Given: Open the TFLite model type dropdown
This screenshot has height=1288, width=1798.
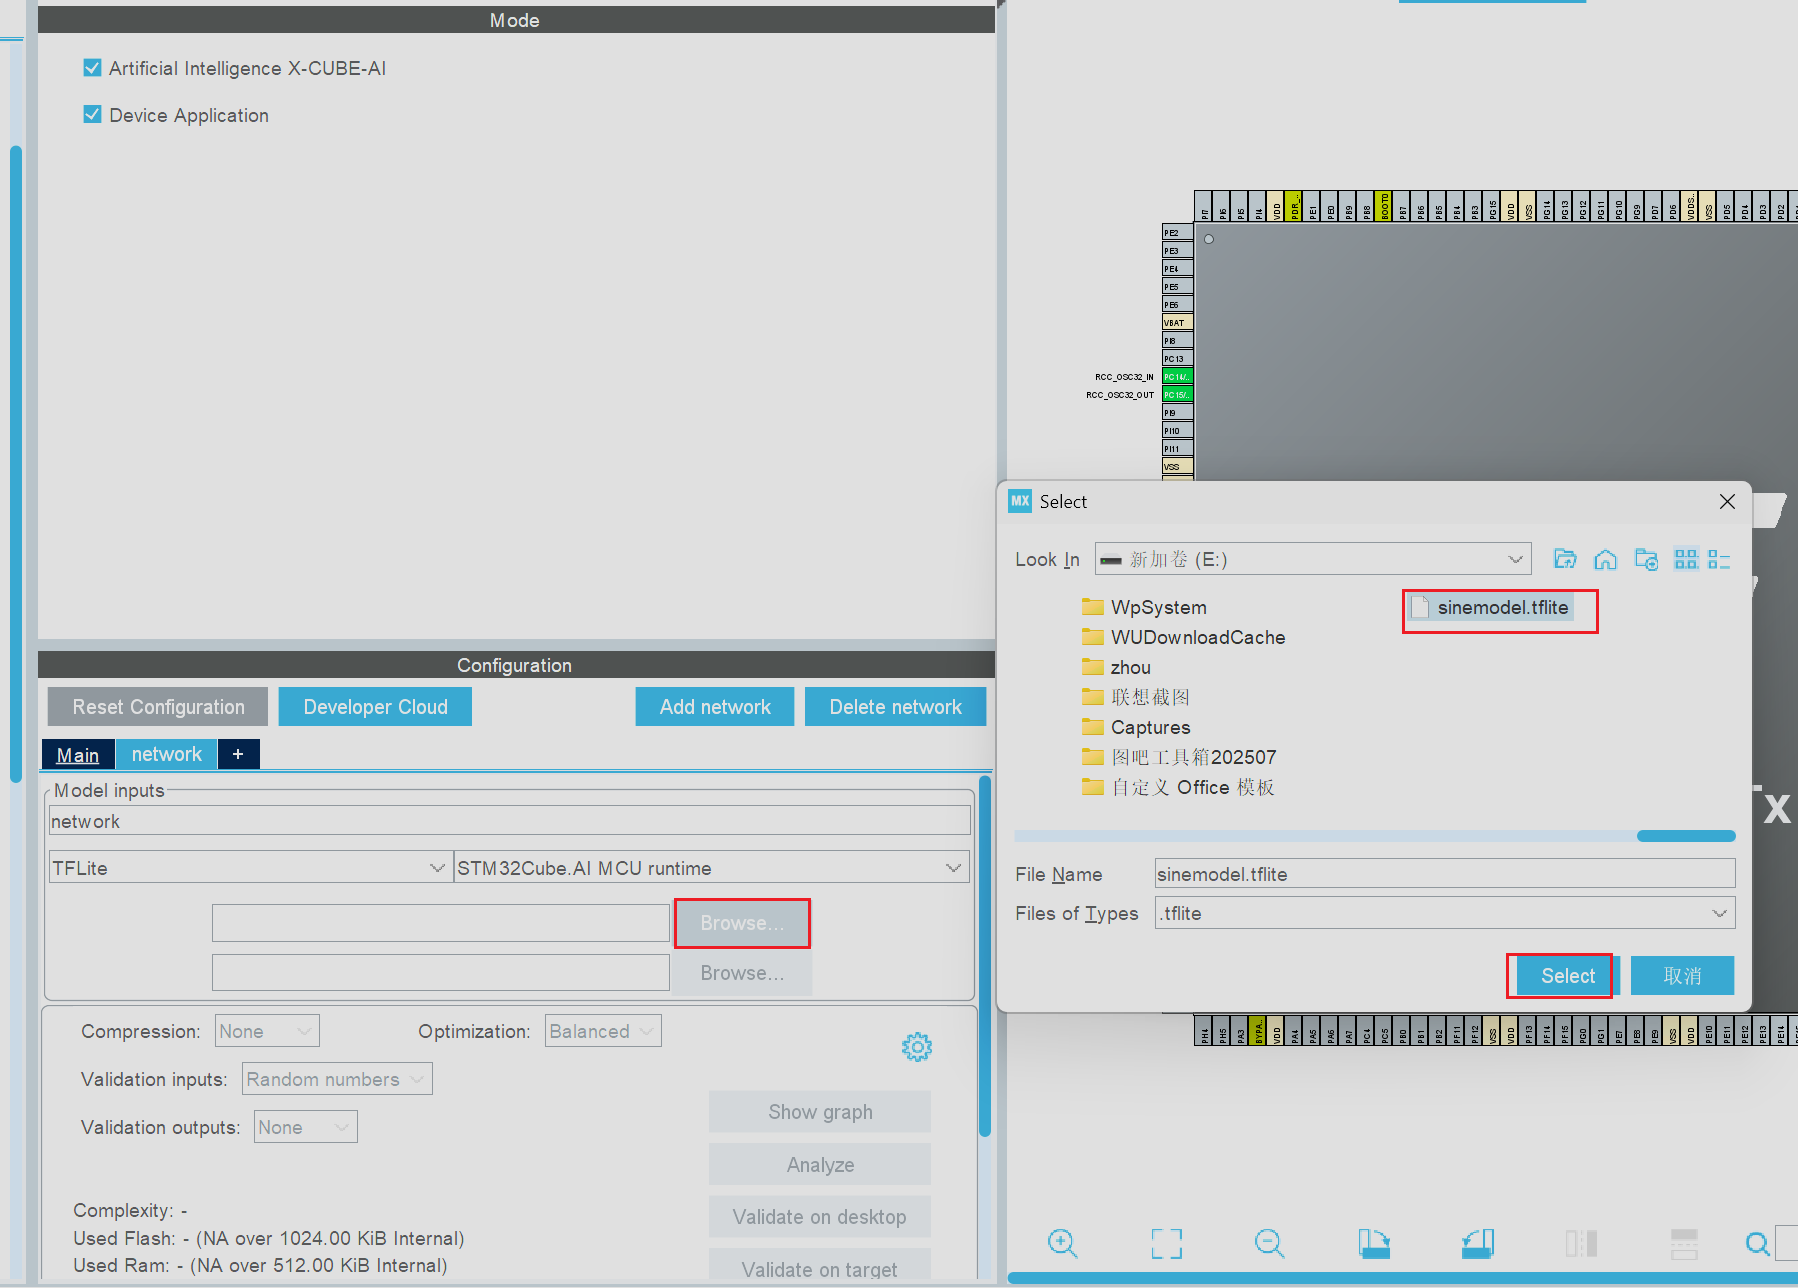Looking at the screenshot, I should coord(249,868).
